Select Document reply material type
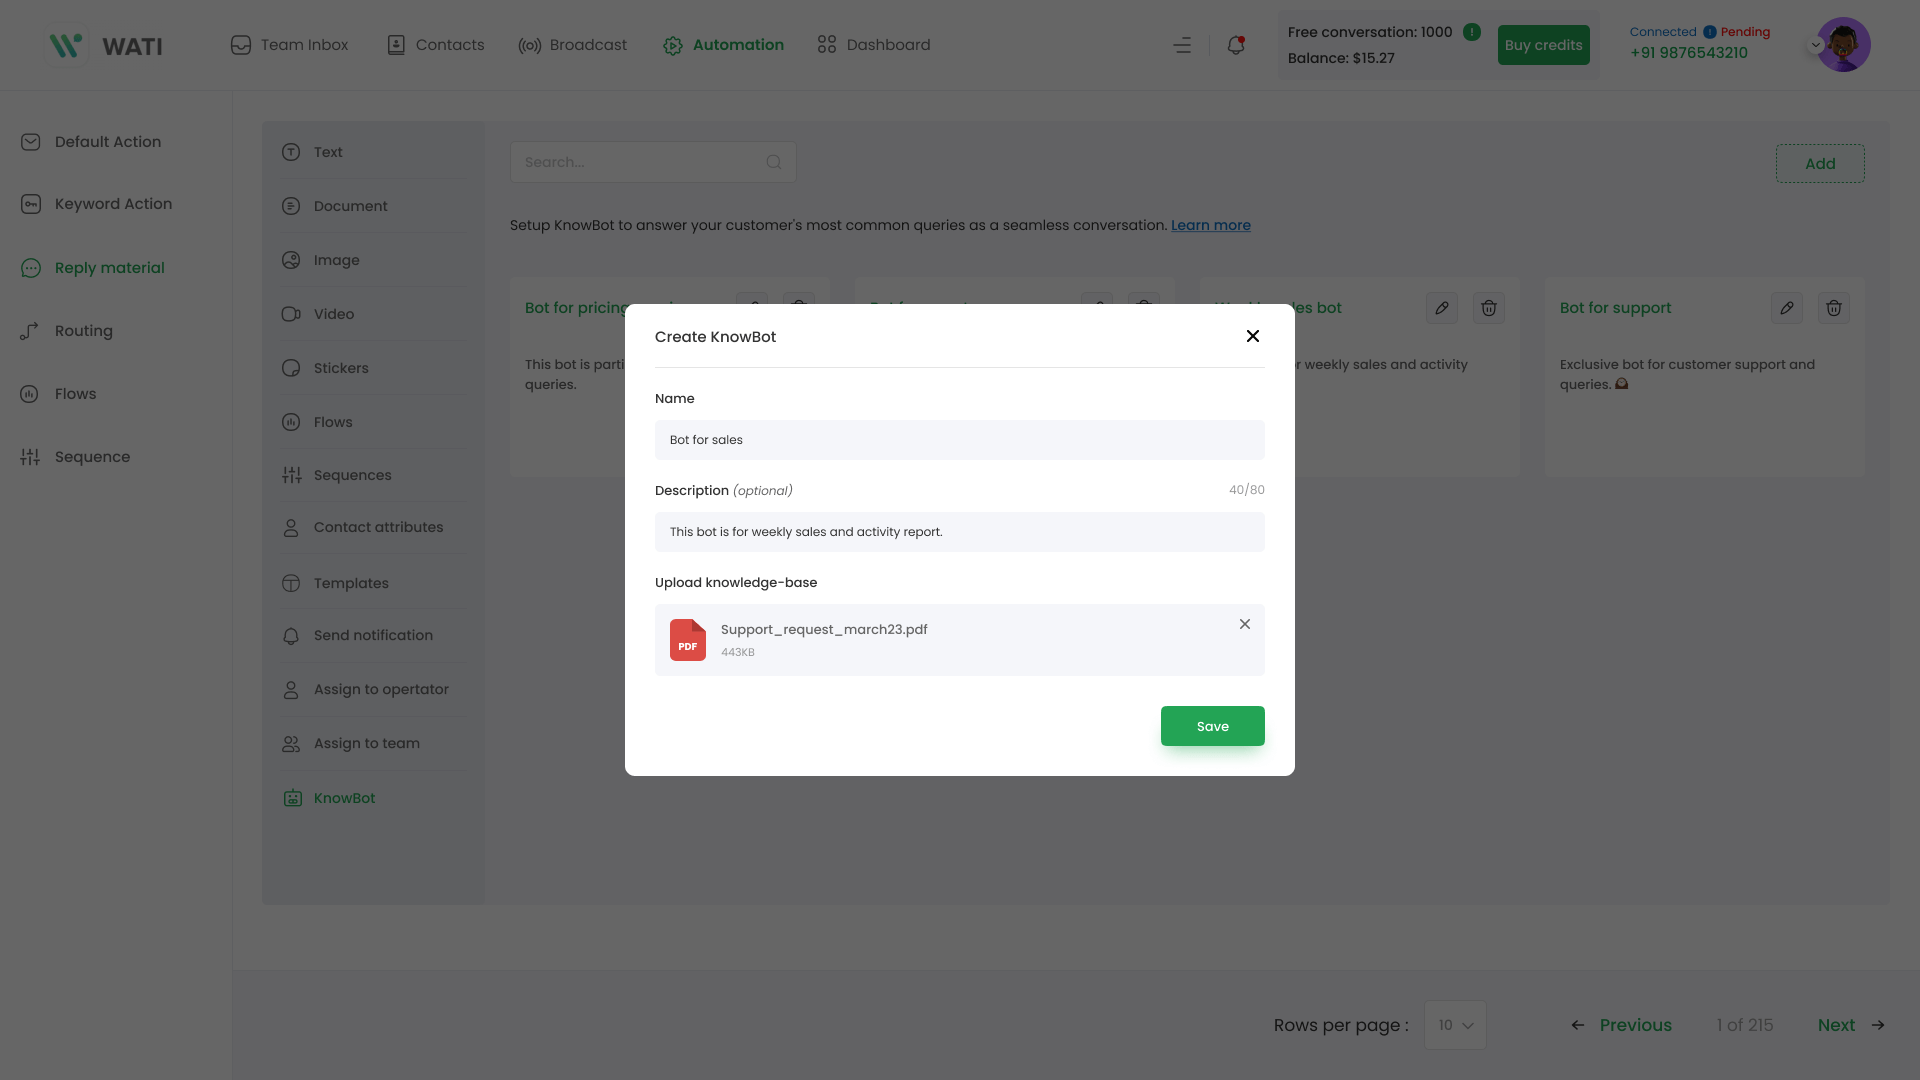This screenshot has width=1920, height=1080. click(372, 206)
